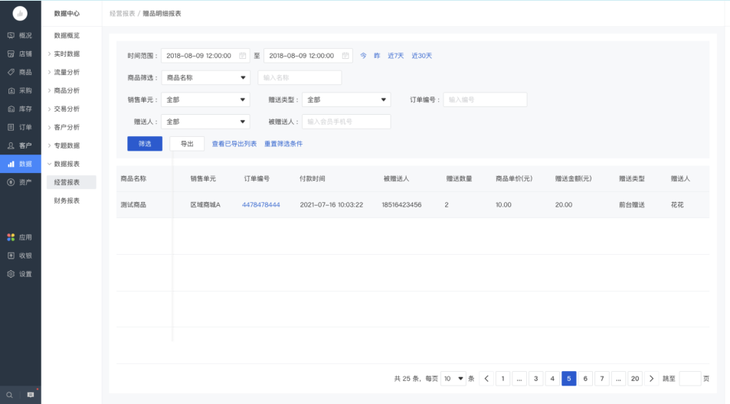
Task: Focus the 输入名称 product name input
Action: click(x=300, y=78)
